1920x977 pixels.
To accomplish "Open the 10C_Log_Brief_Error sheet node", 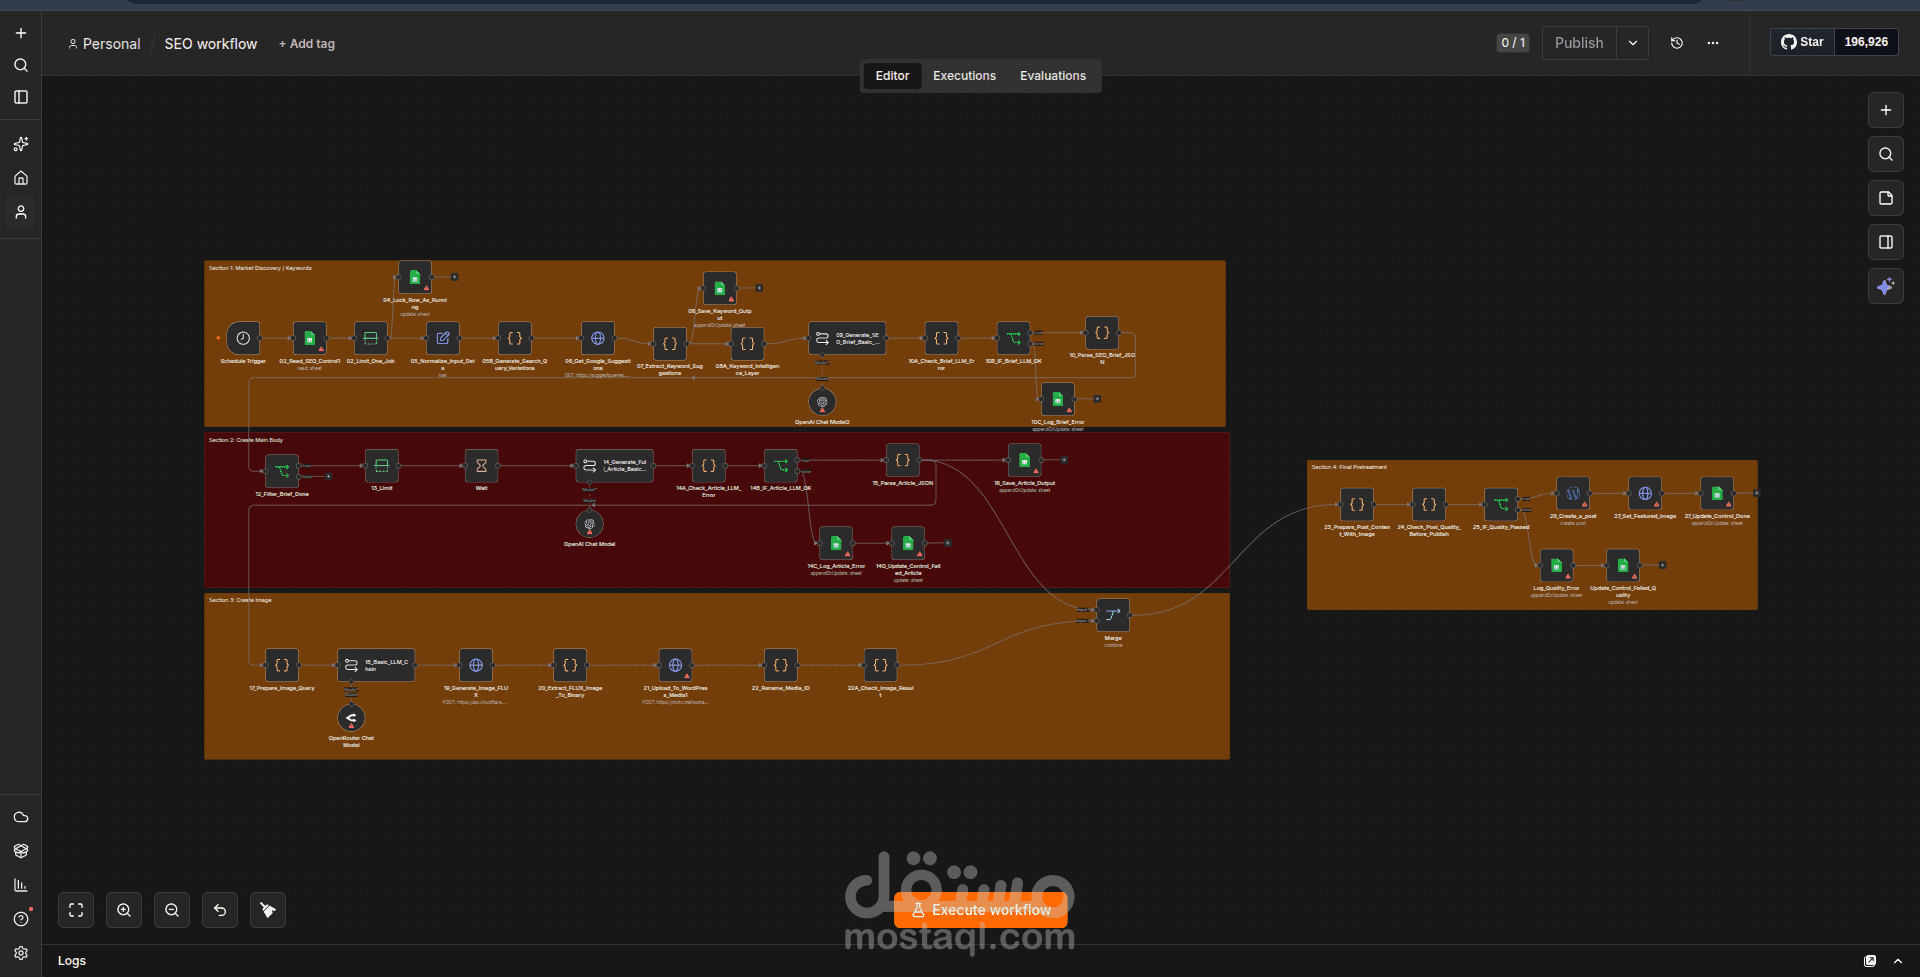I will (1057, 399).
